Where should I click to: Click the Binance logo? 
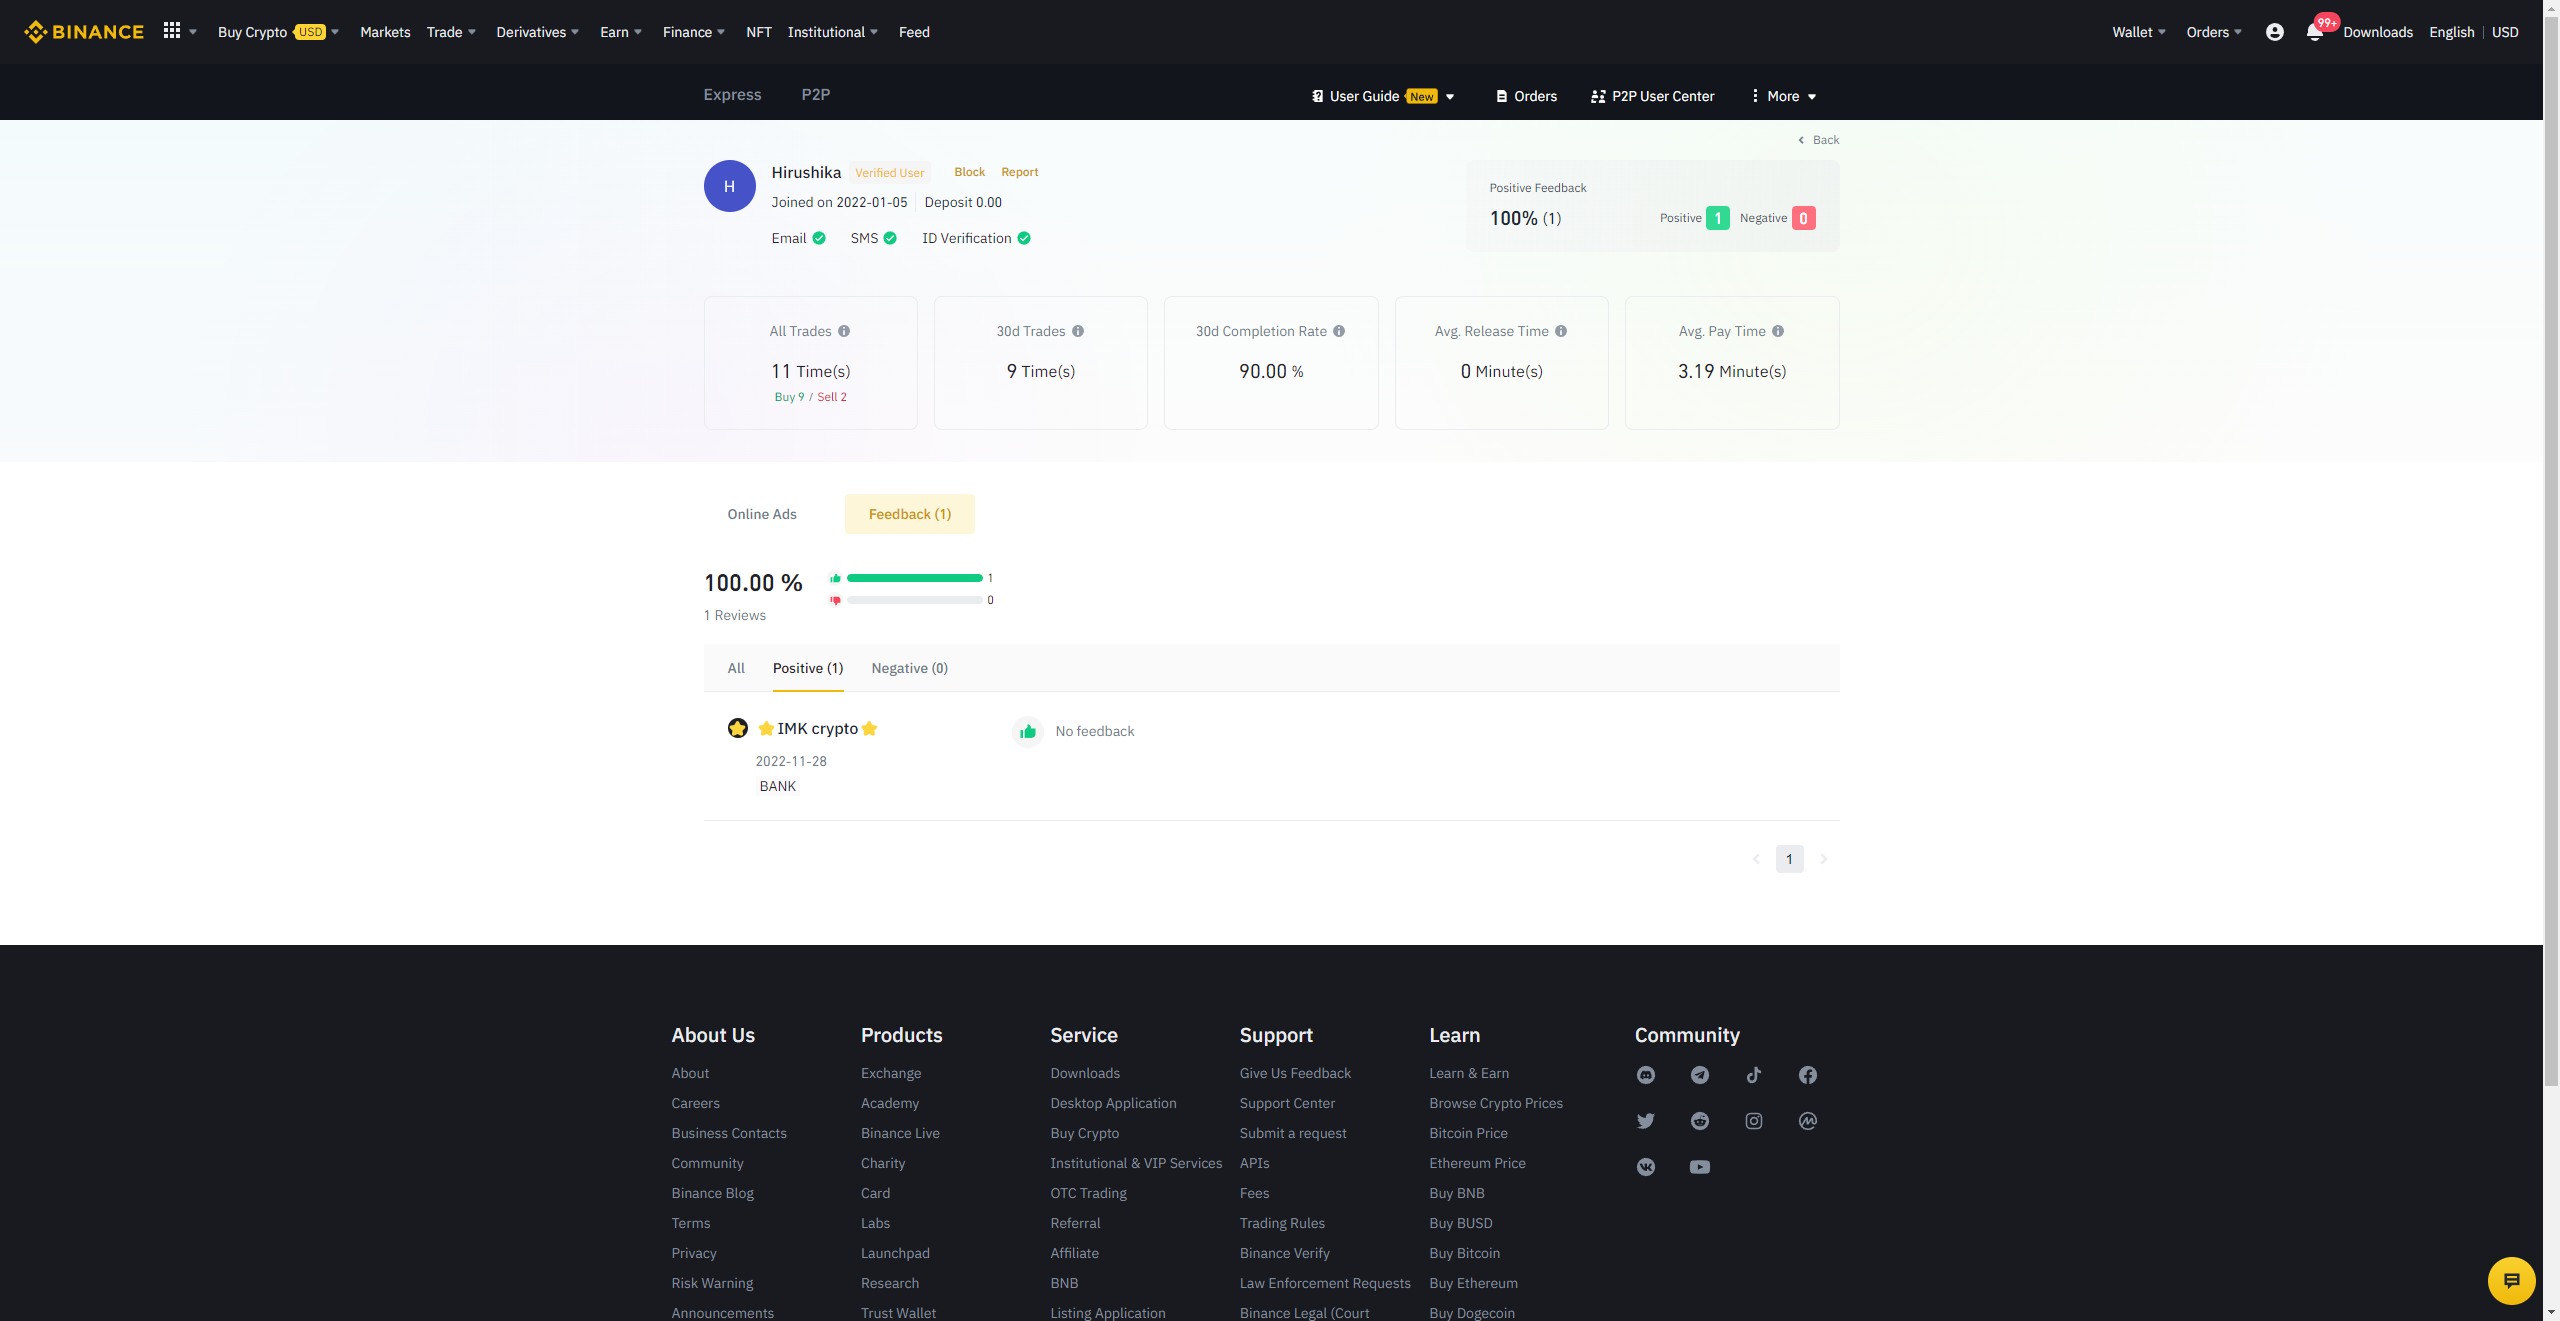coord(84,32)
